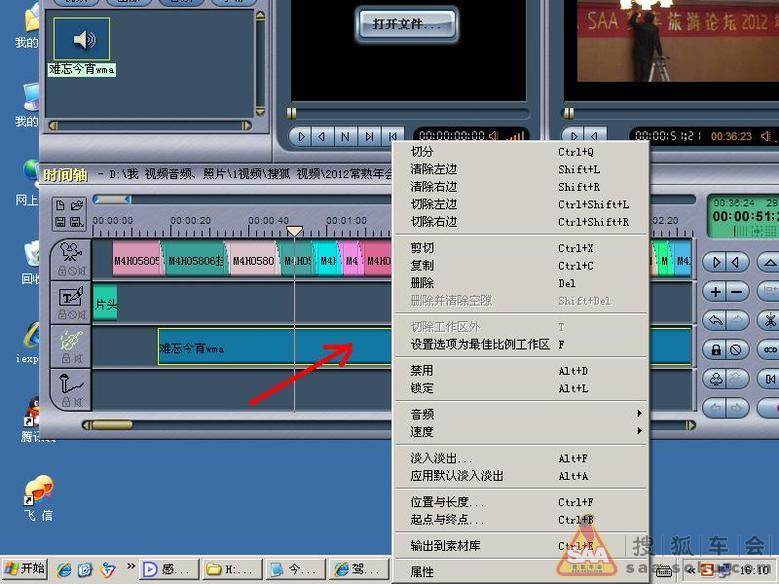
Task: Select 切分 in the context menu
Action: pos(422,152)
